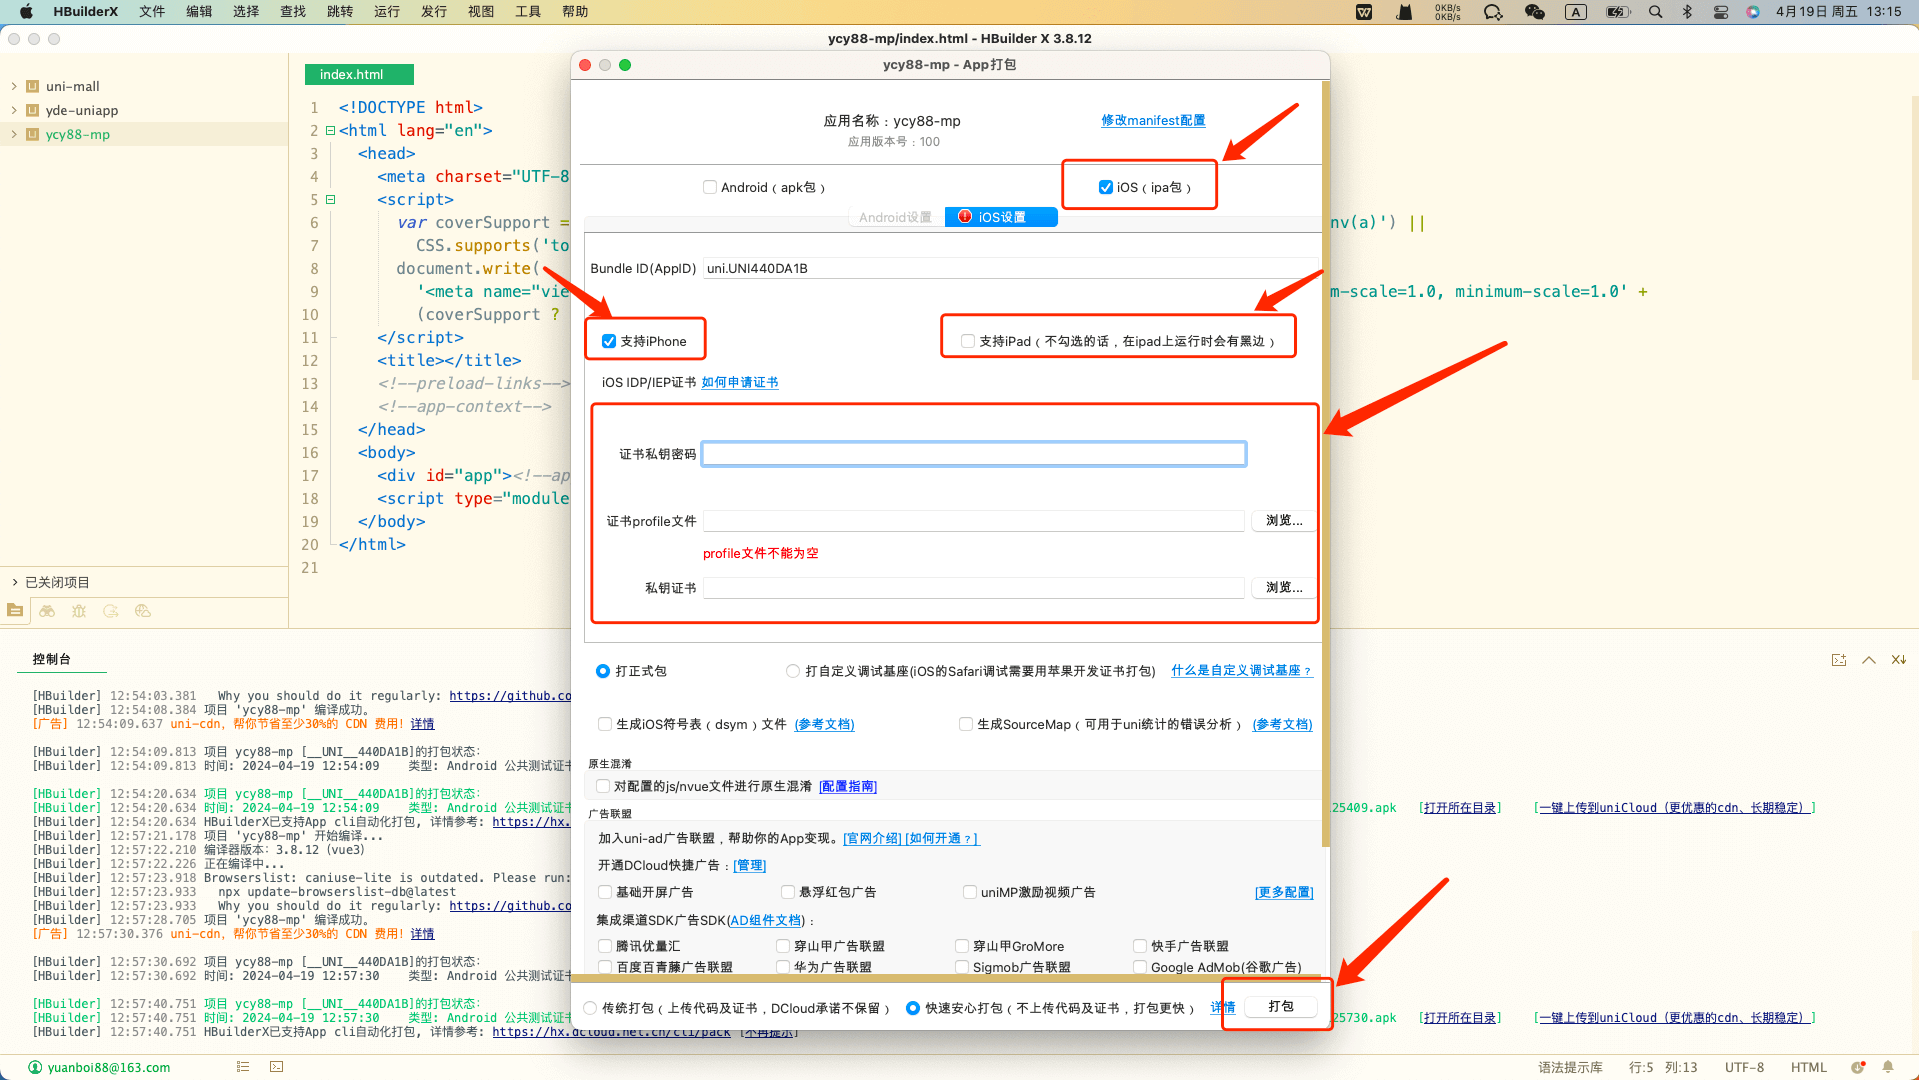The height and width of the screenshot is (1080, 1919).
Task: Open the 运行 menu in menu bar
Action: tap(386, 12)
